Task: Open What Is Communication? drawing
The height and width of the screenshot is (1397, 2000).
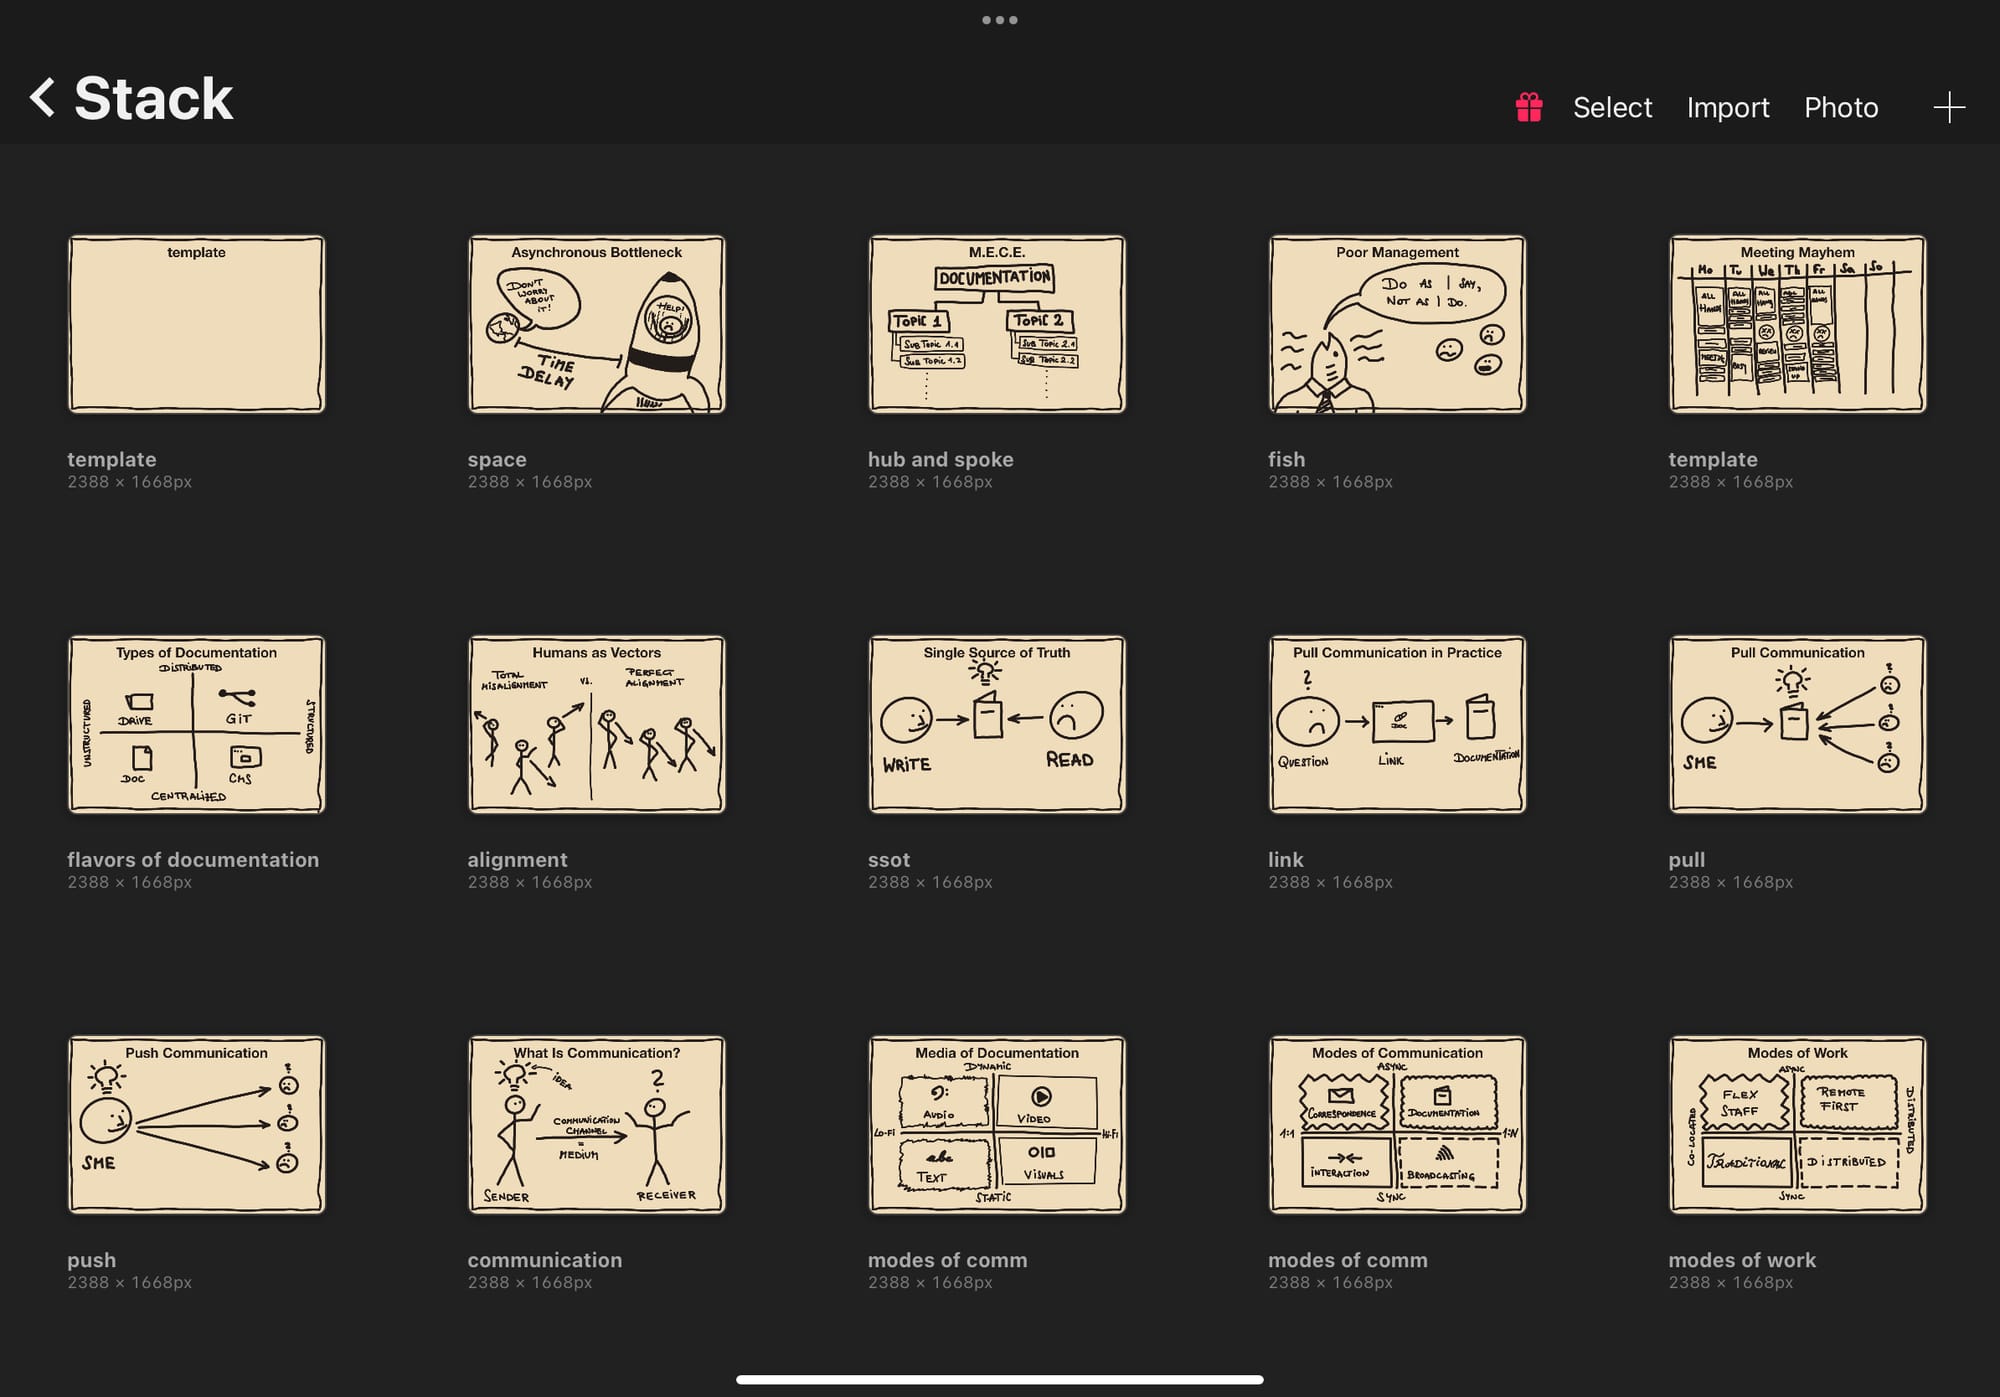Action: click(x=596, y=1124)
